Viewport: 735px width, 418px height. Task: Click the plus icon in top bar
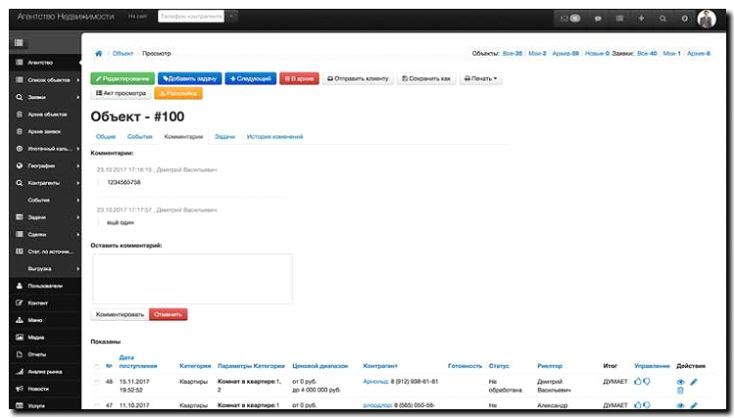click(x=640, y=18)
